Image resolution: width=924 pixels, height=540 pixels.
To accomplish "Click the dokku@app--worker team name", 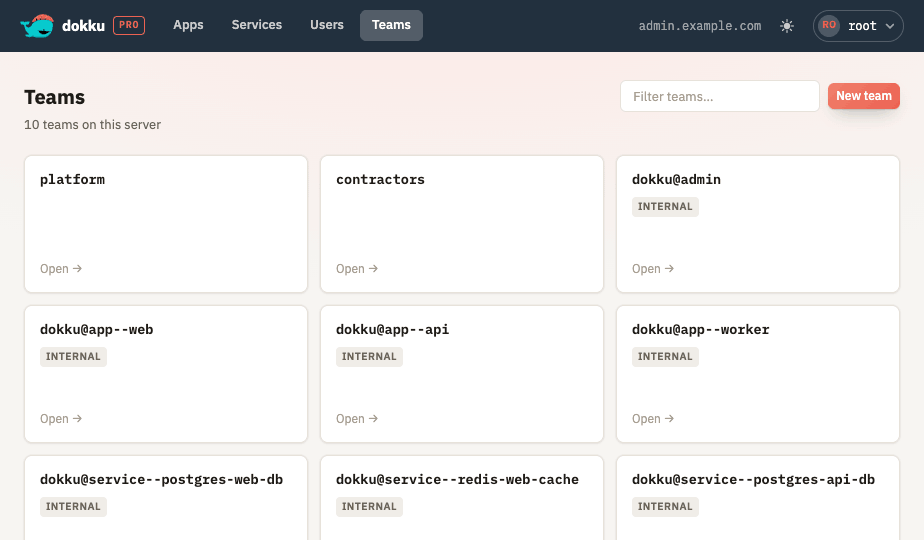I will [x=701, y=330].
